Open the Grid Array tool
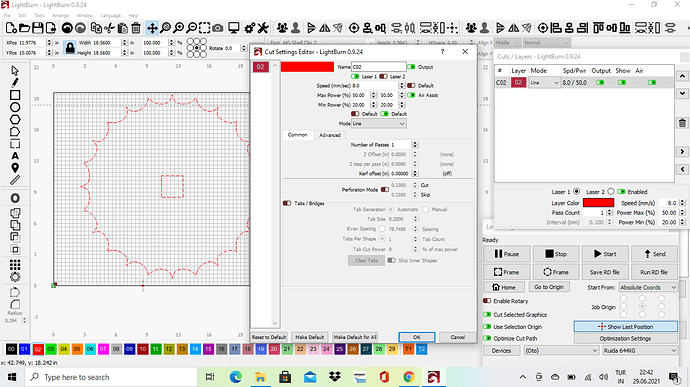Viewport: 690px width, 387px height. (15, 265)
